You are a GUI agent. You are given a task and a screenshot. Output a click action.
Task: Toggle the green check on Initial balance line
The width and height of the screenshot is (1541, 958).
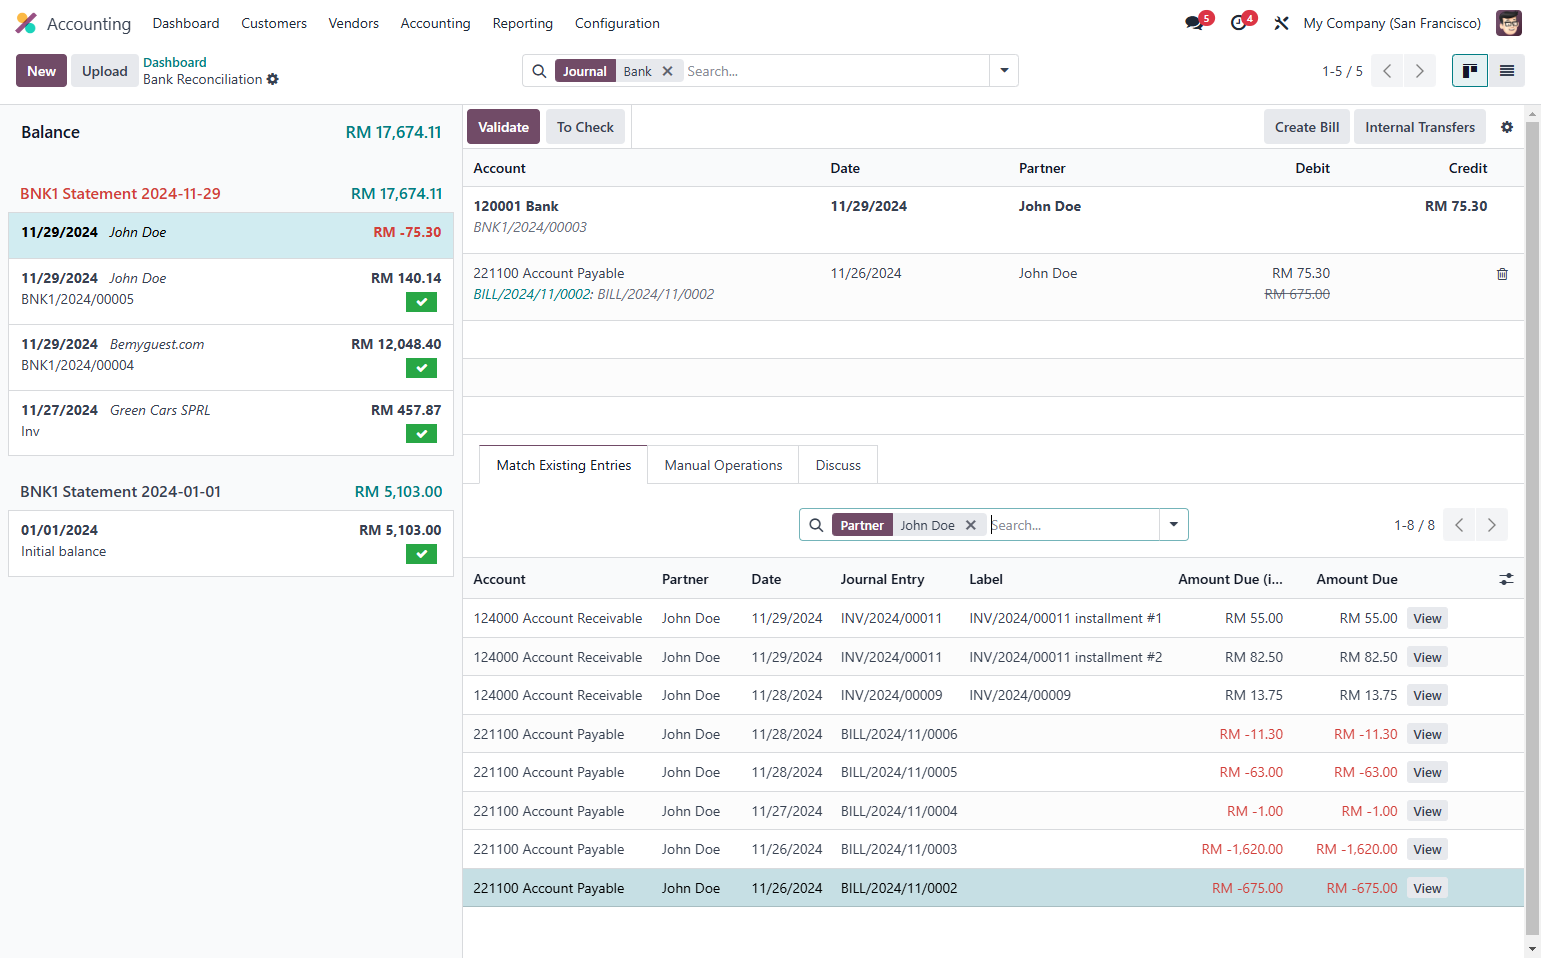(x=422, y=554)
